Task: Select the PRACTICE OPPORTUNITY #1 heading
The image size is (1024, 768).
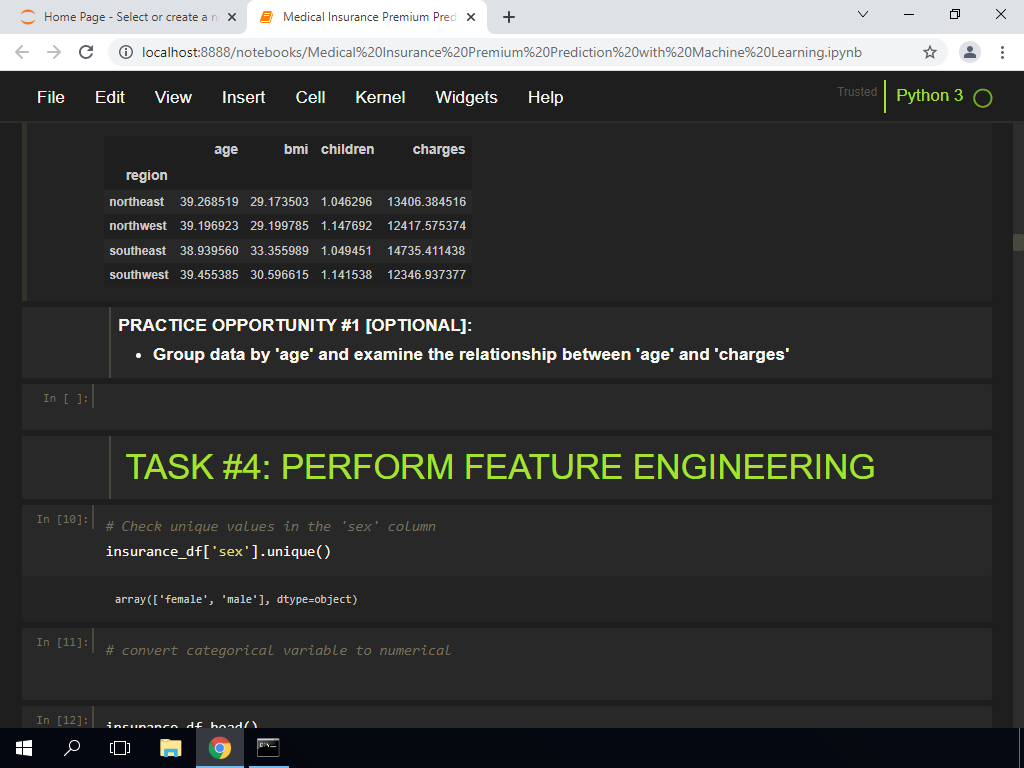Action: tap(295, 325)
